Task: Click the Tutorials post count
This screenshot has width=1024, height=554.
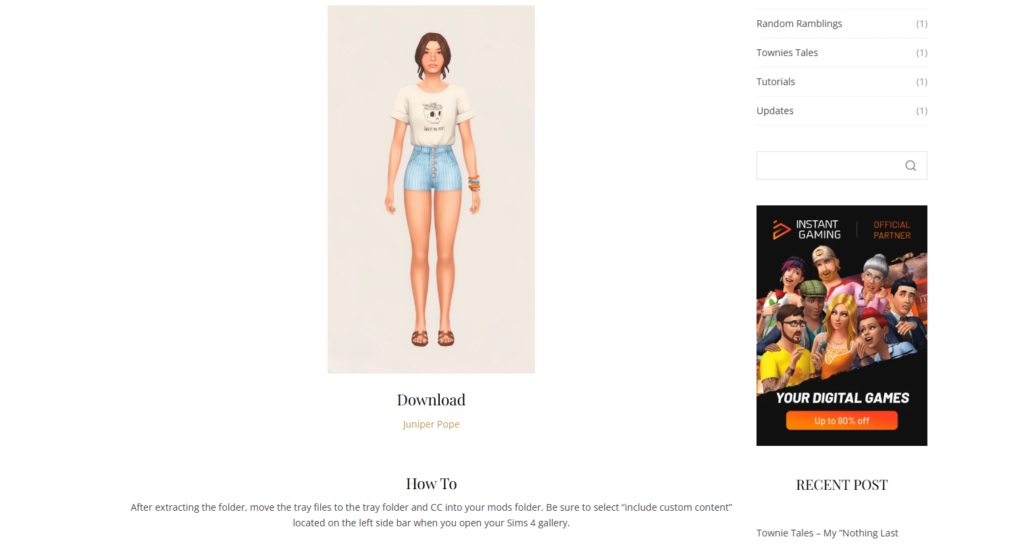Action: click(x=921, y=82)
